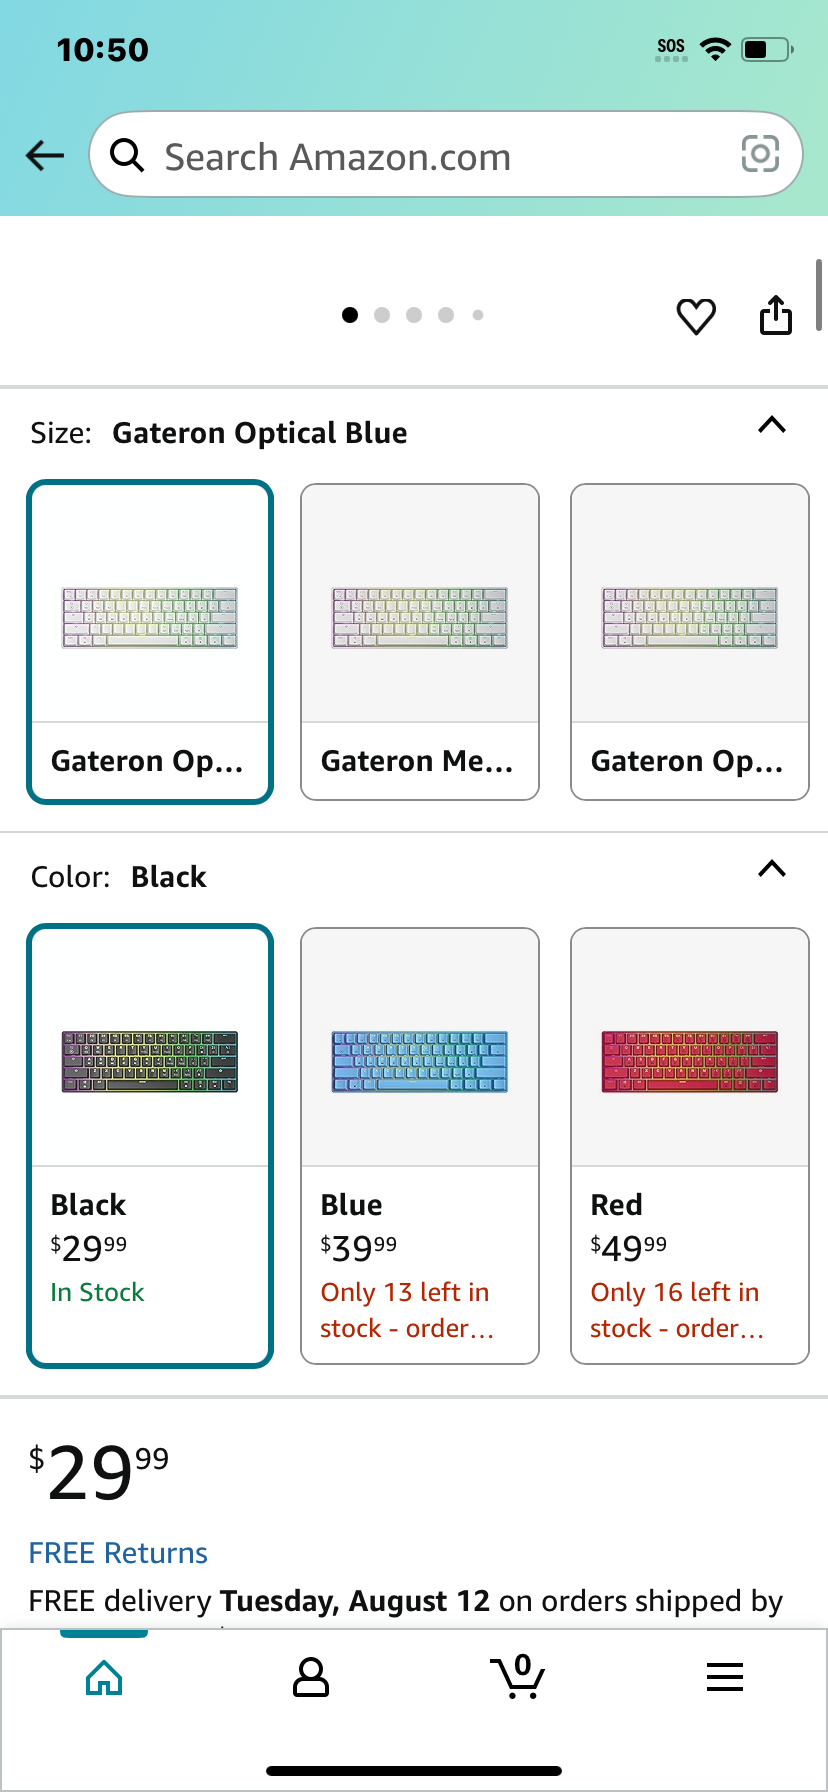Viewport: 828px width, 1792px height.
Task: Choose the Red color keyboard
Action: [x=690, y=1146]
